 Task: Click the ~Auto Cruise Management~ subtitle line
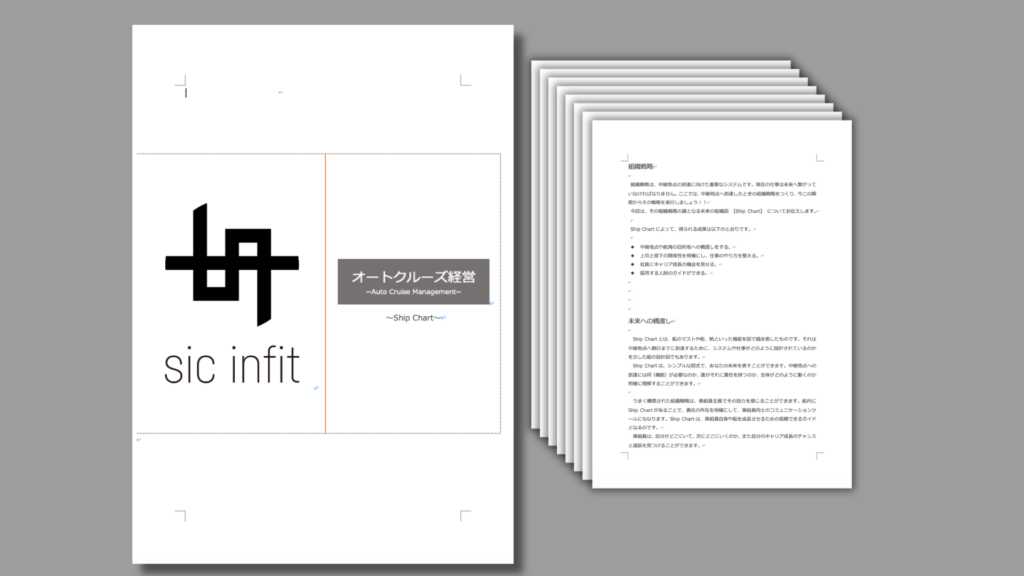point(413,292)
